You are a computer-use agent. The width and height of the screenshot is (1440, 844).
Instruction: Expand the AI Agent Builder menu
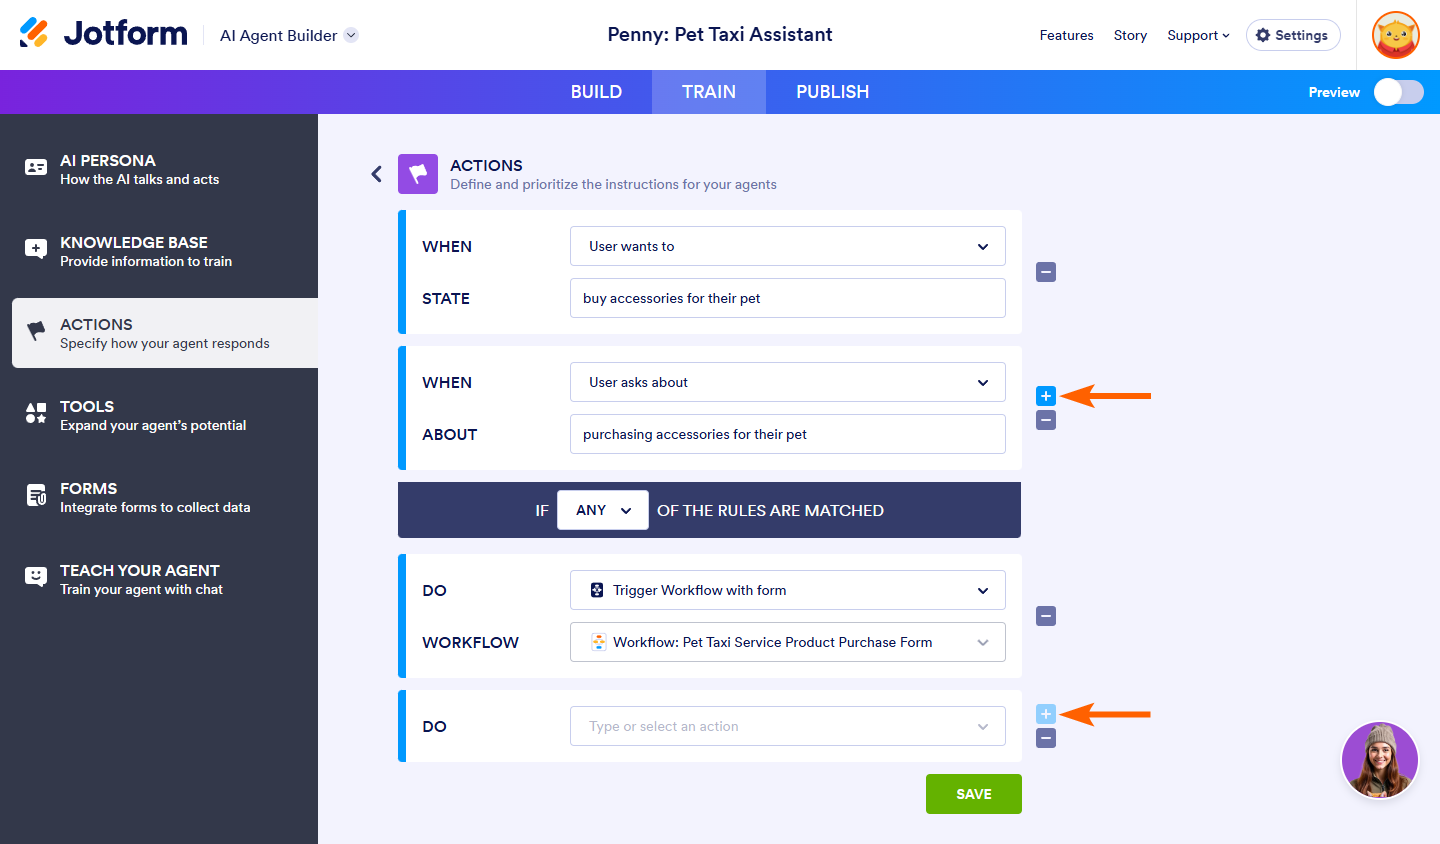(x=351, y=35)
